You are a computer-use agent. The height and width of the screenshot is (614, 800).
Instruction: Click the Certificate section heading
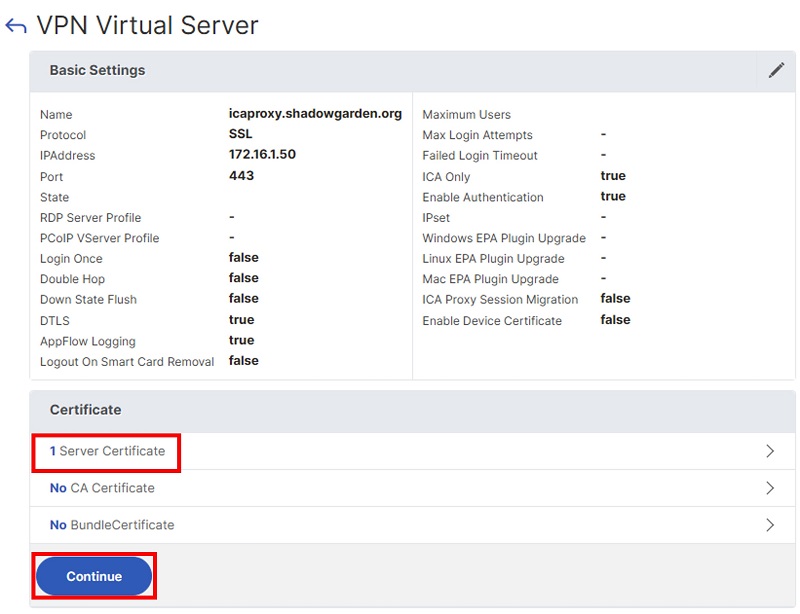click(85, 410)
